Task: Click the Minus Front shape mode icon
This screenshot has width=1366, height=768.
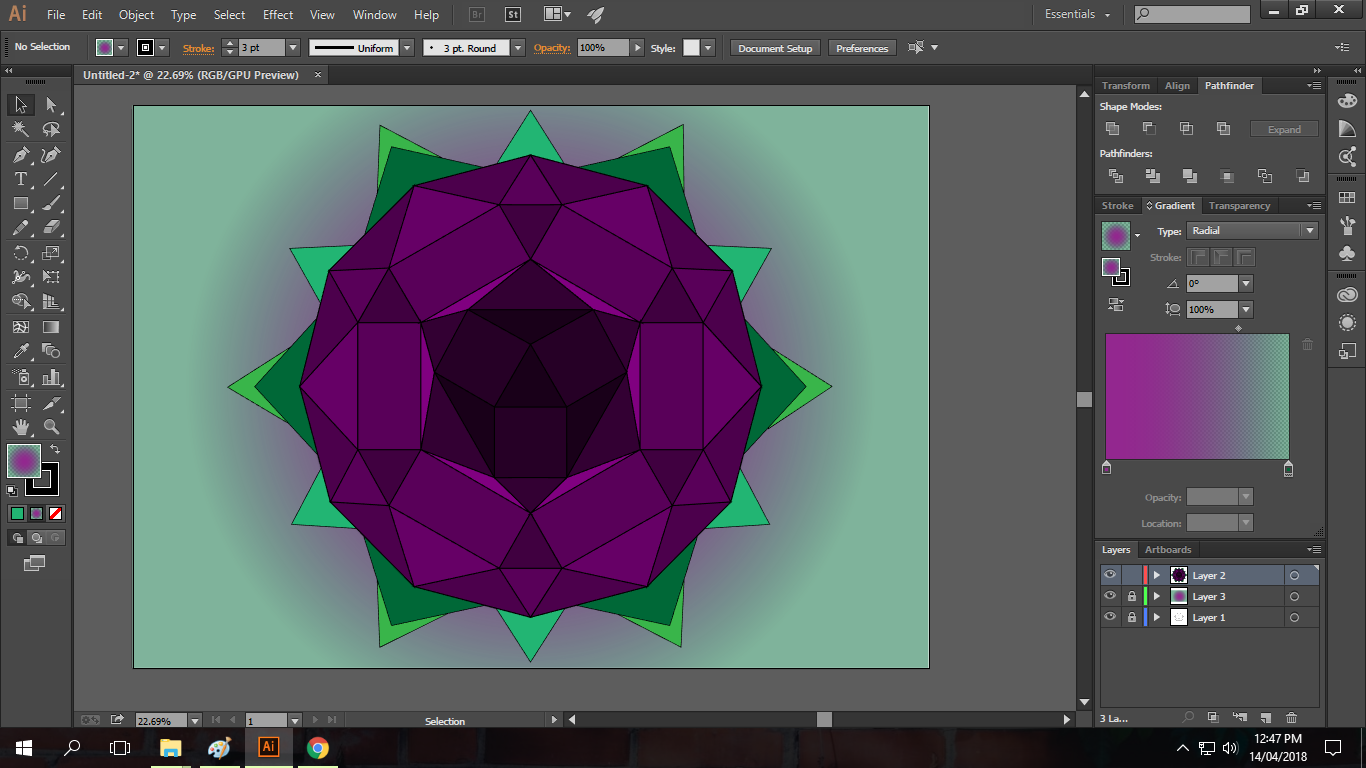Action: [x=1149, y=128]
